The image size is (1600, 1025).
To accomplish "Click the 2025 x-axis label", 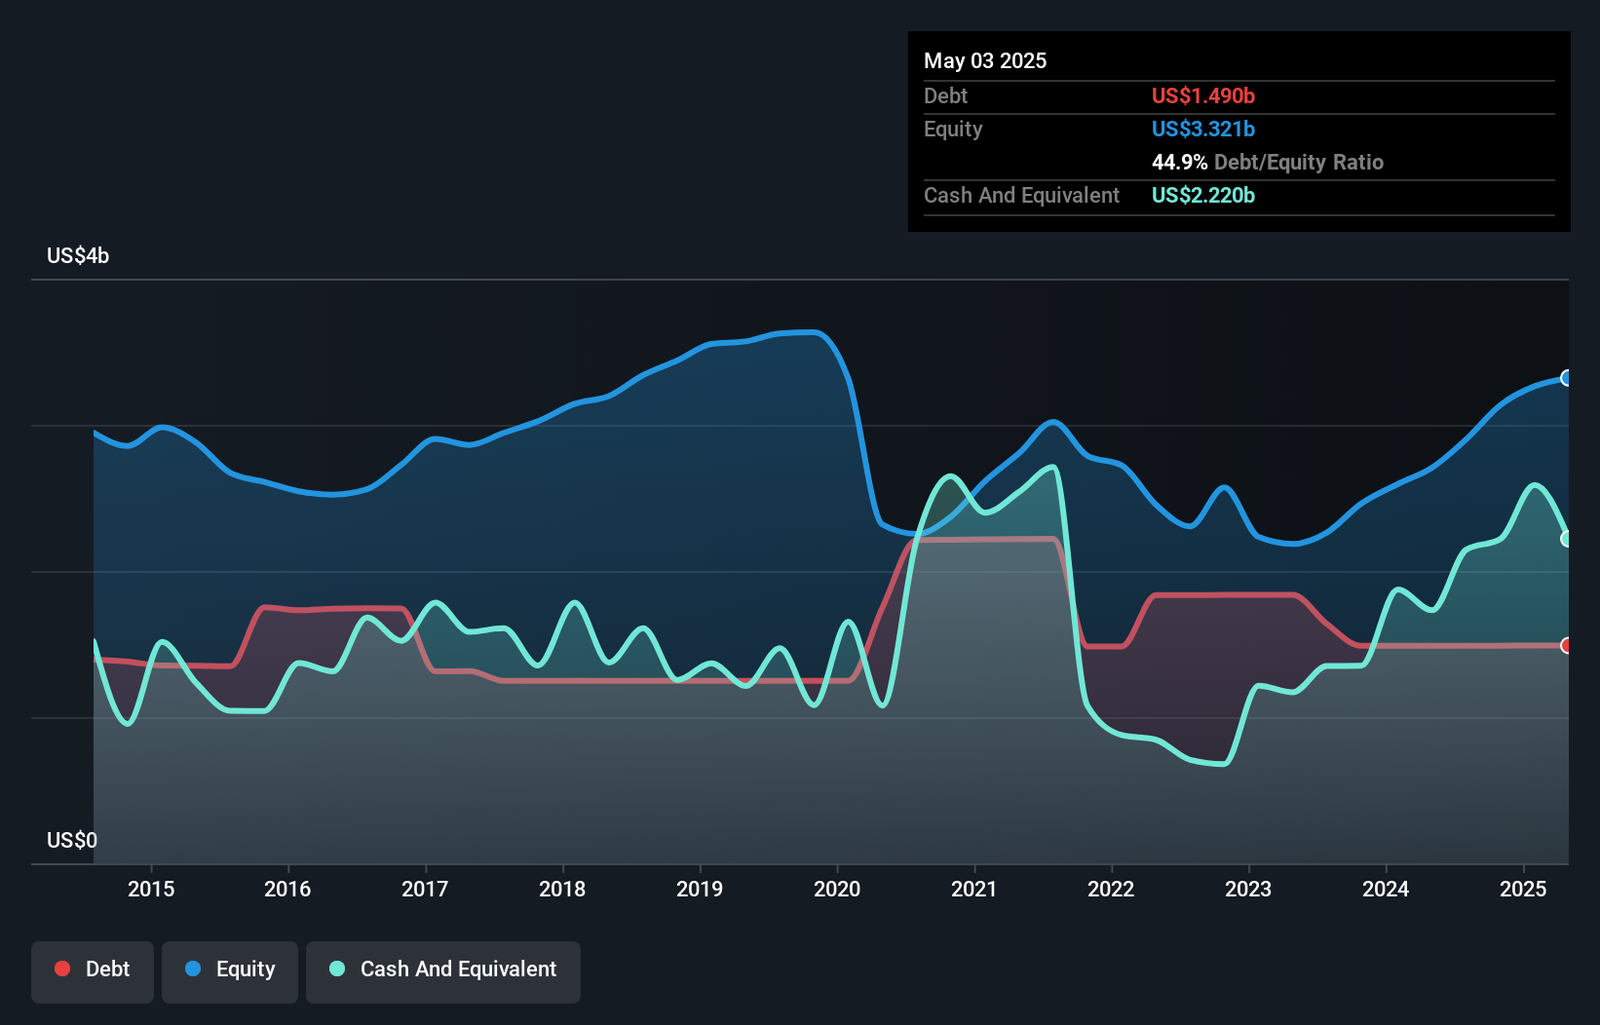I will coord(1523,889).
